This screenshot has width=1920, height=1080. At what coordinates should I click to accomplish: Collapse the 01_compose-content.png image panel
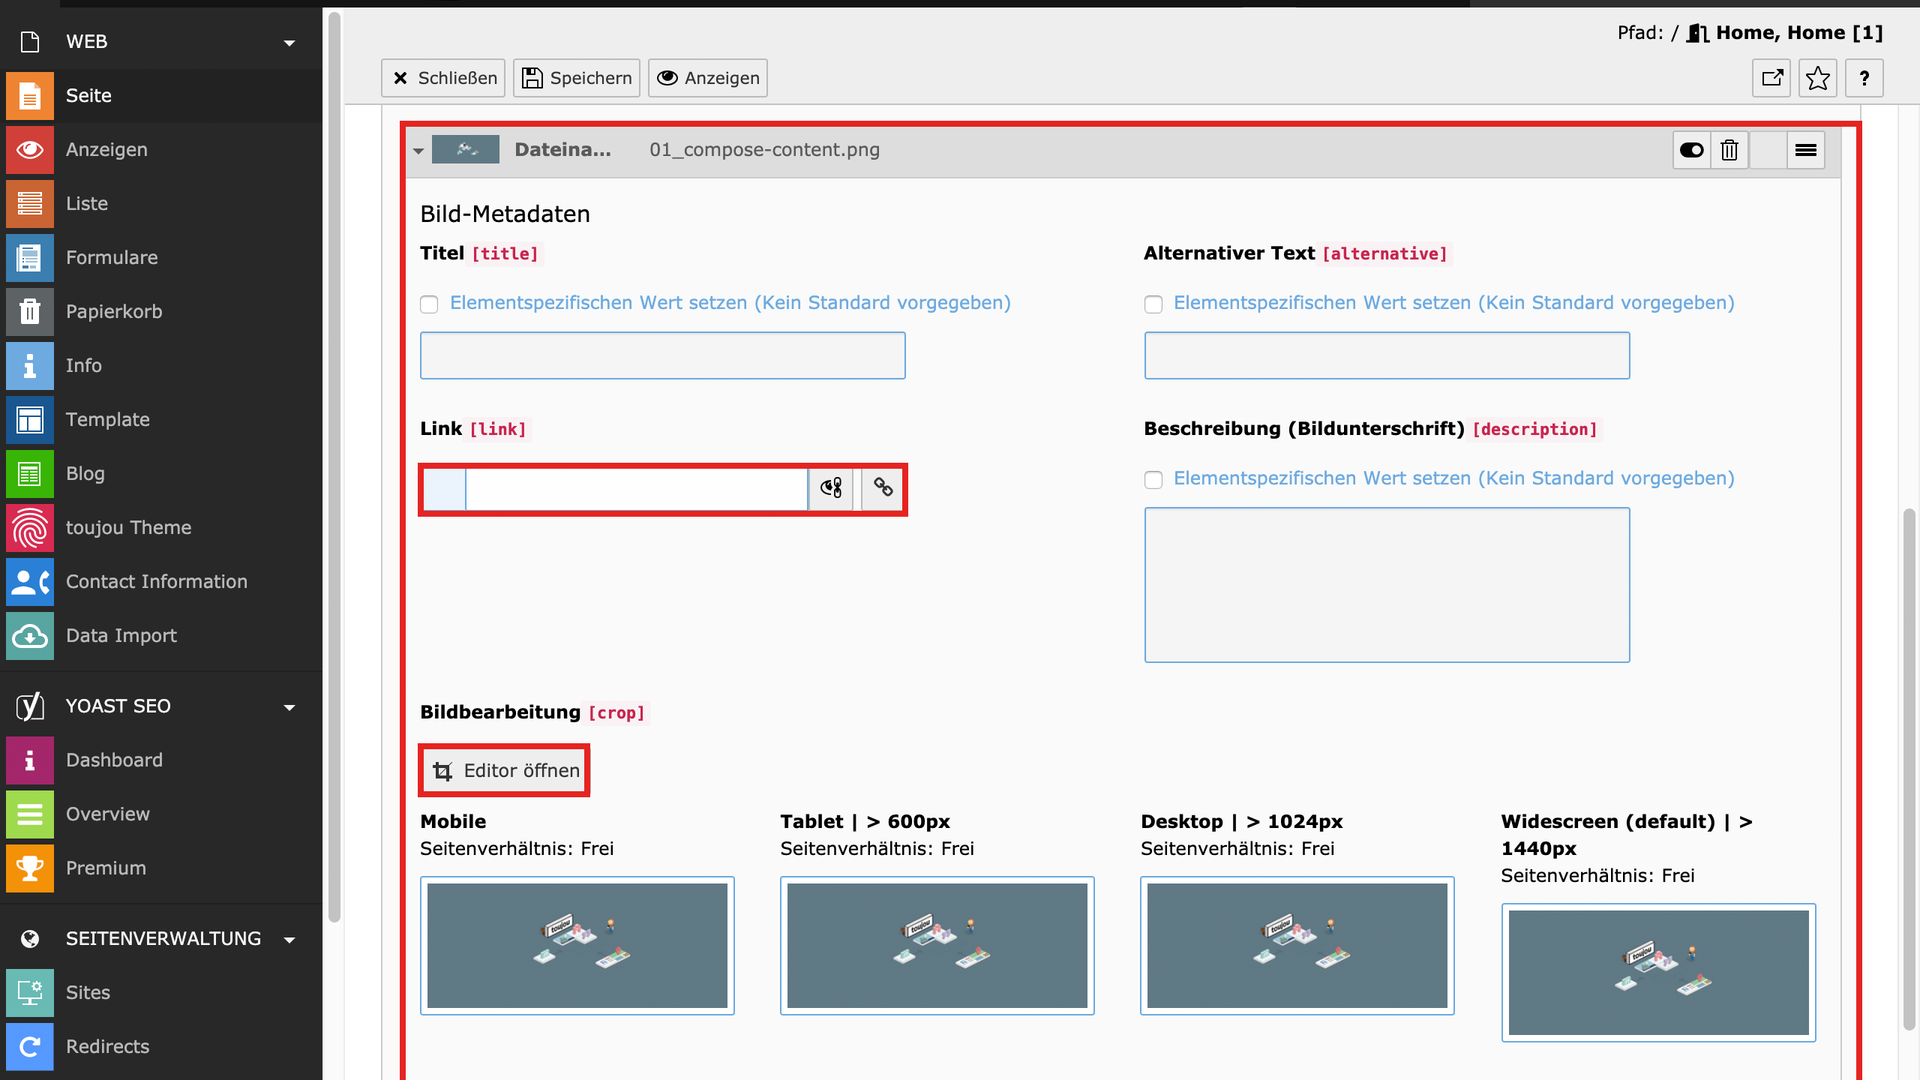pos(418,151)
